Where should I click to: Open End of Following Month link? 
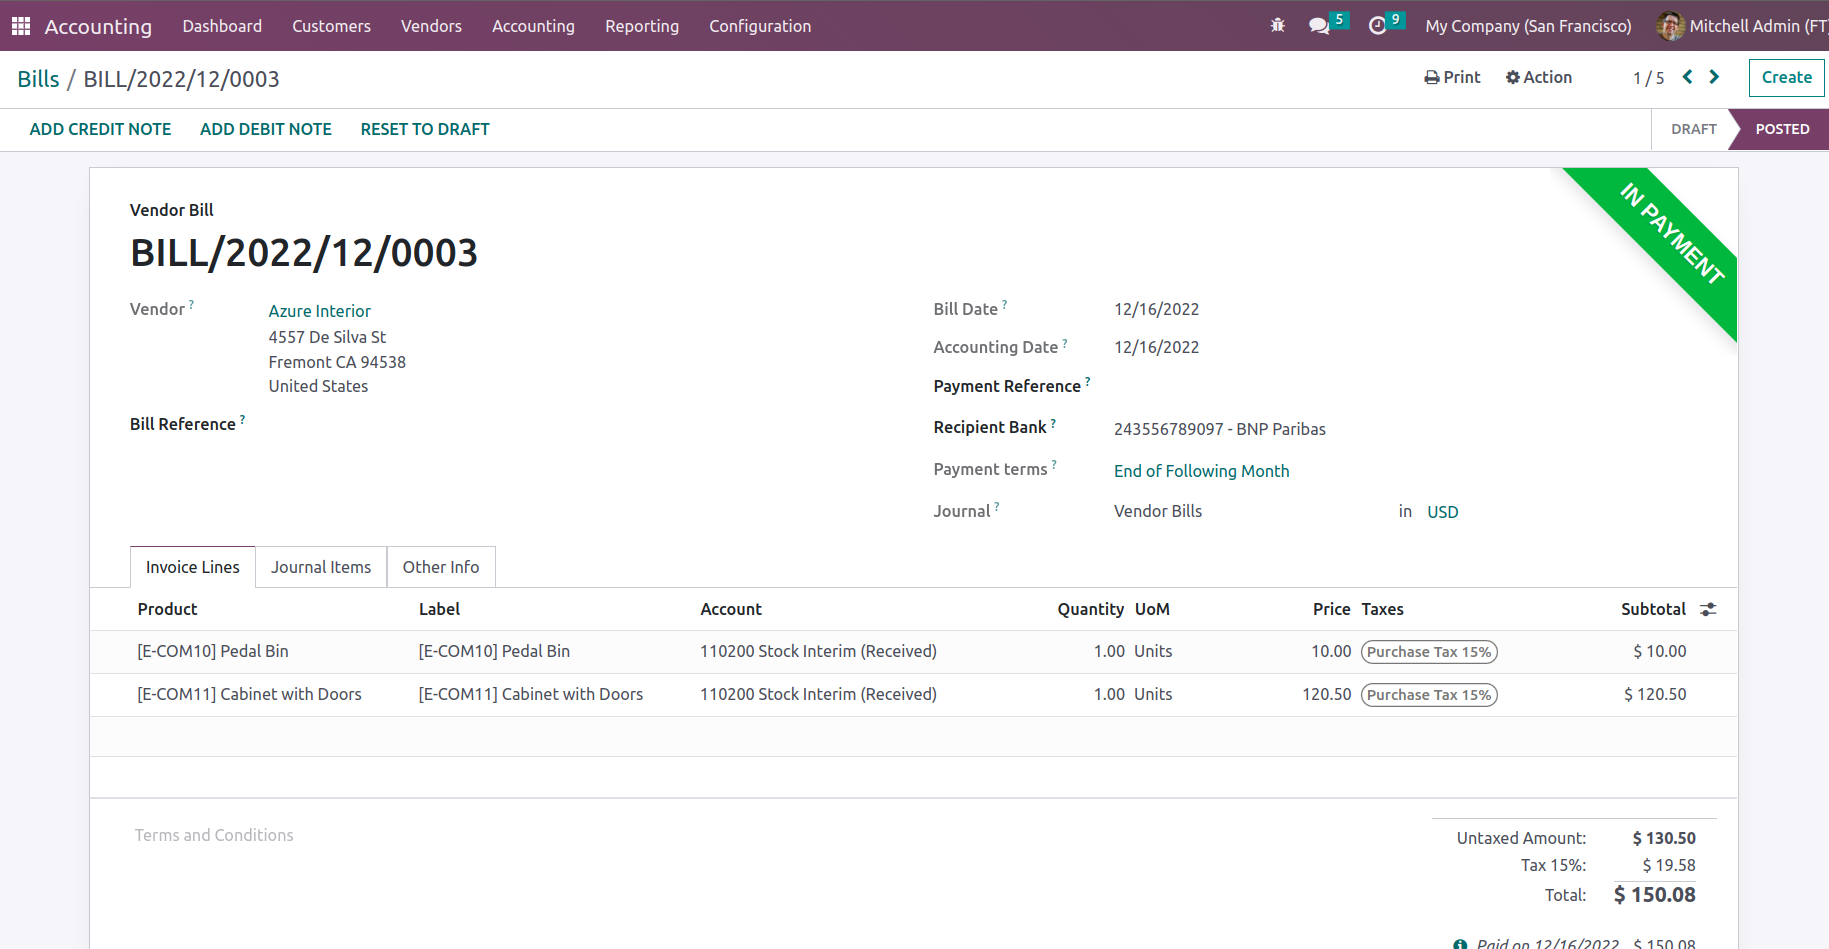click(1201, 471)
